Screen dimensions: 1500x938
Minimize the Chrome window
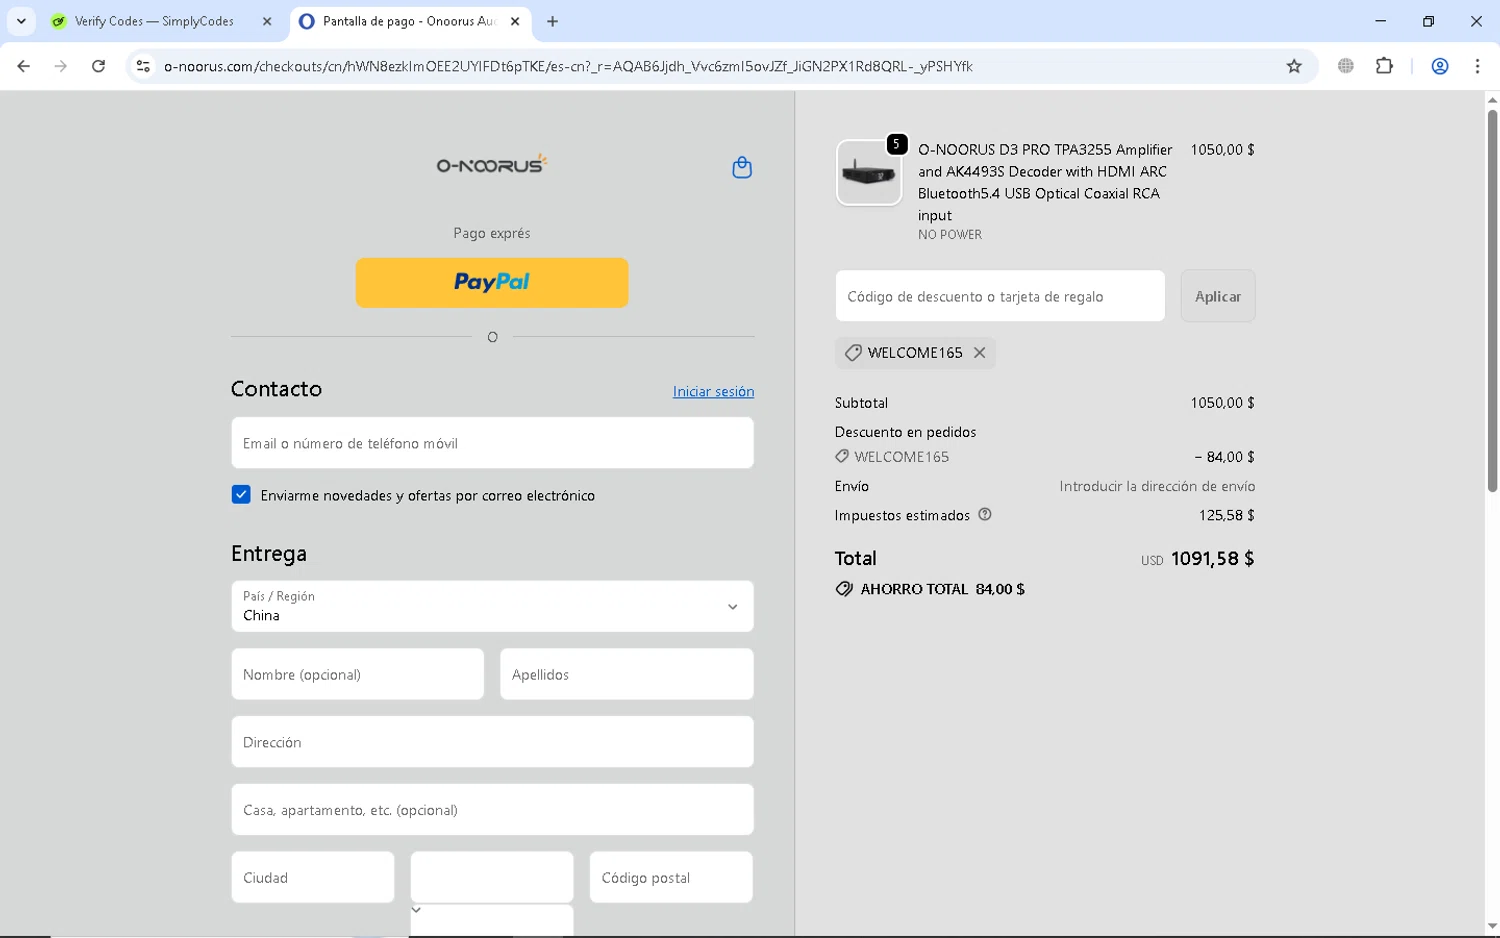[1380, 21]
